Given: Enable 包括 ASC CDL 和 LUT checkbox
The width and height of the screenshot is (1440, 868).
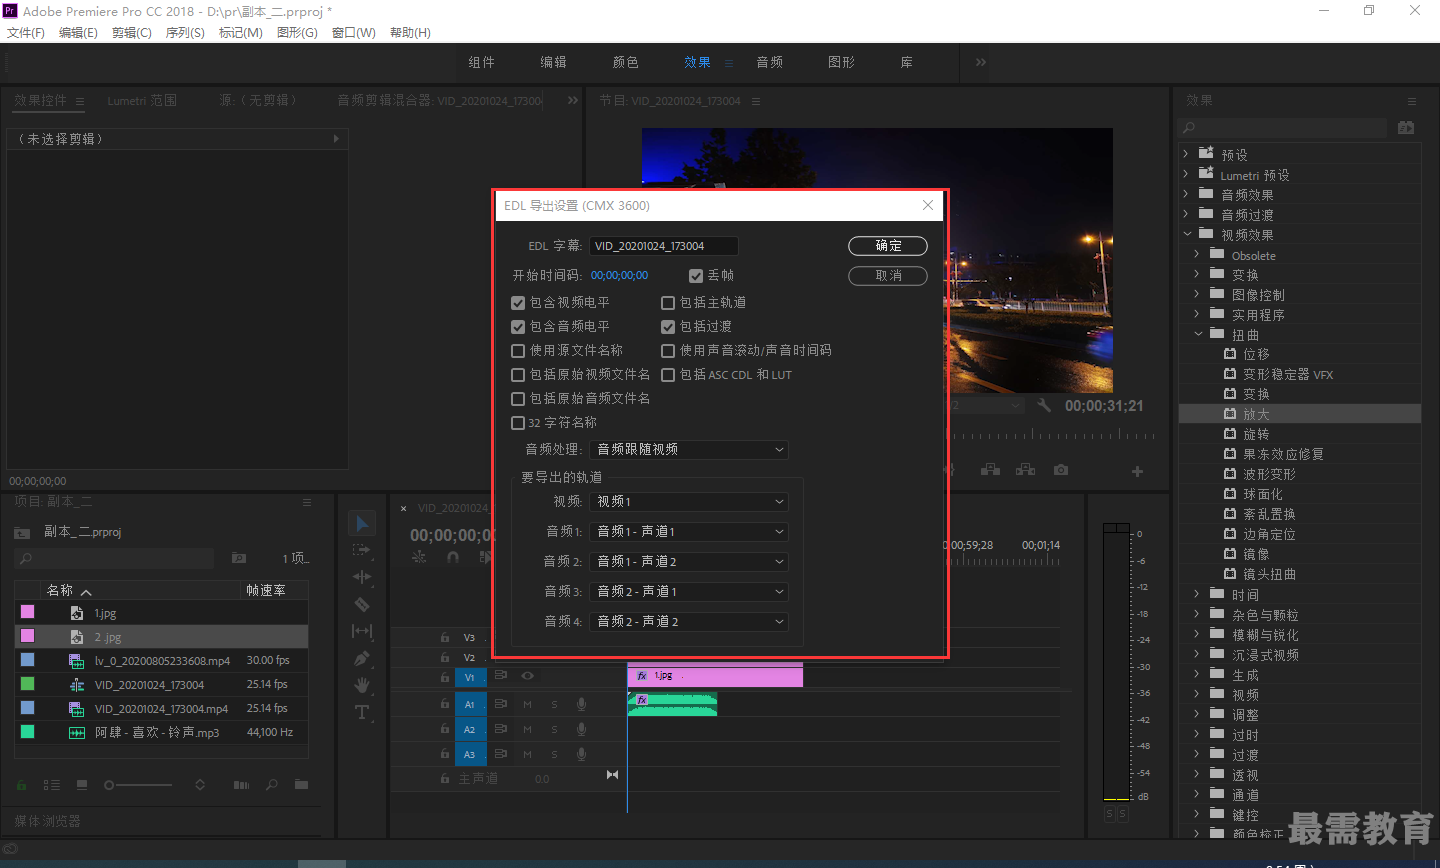Looking at the screenshot, I should click(668, 375).
